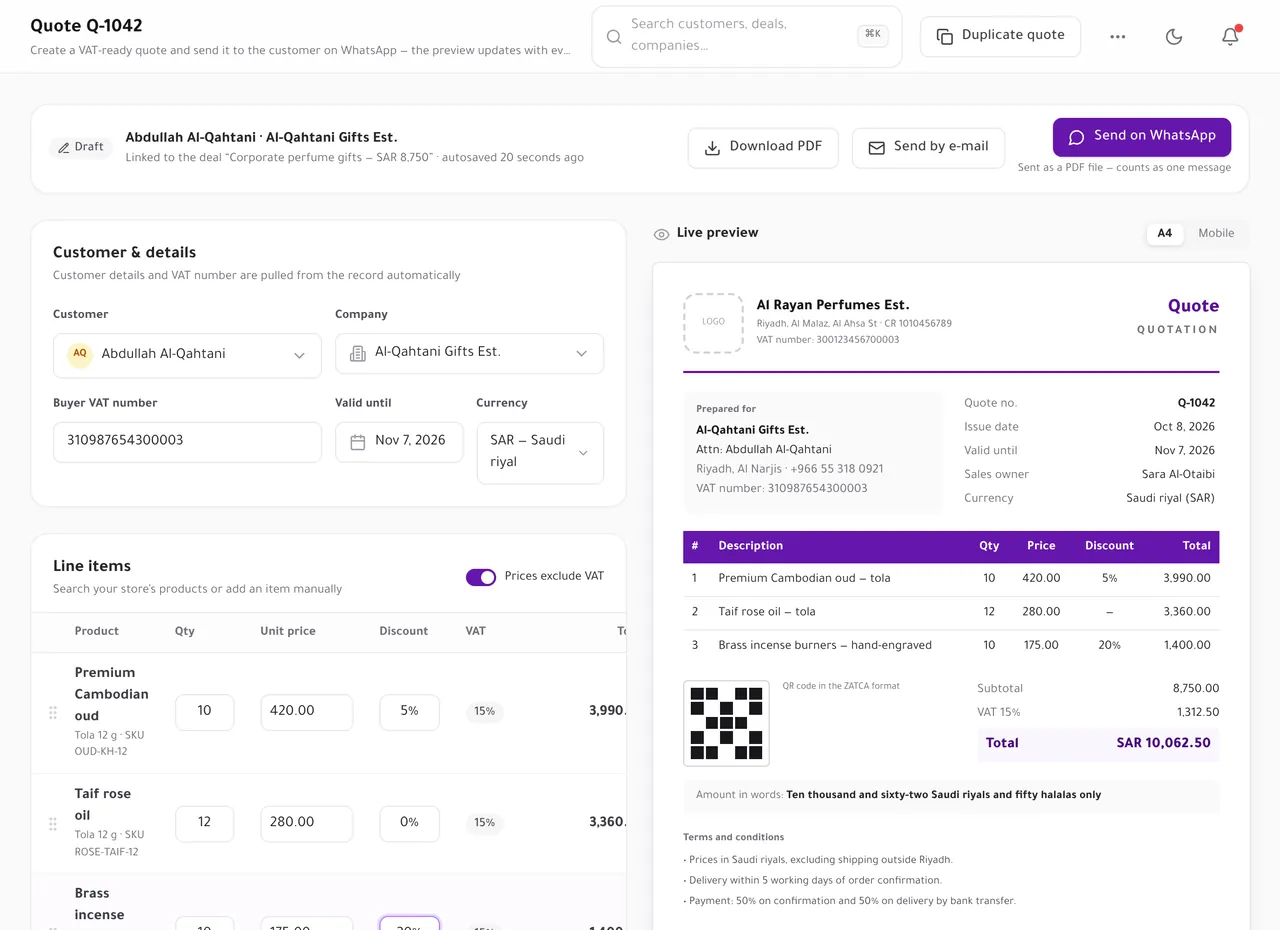This screenshot has width=1280, height=930.
Task: Click the "Sara Al-Otaibi" sales owner text
Action: click(x=1178, y=474)
